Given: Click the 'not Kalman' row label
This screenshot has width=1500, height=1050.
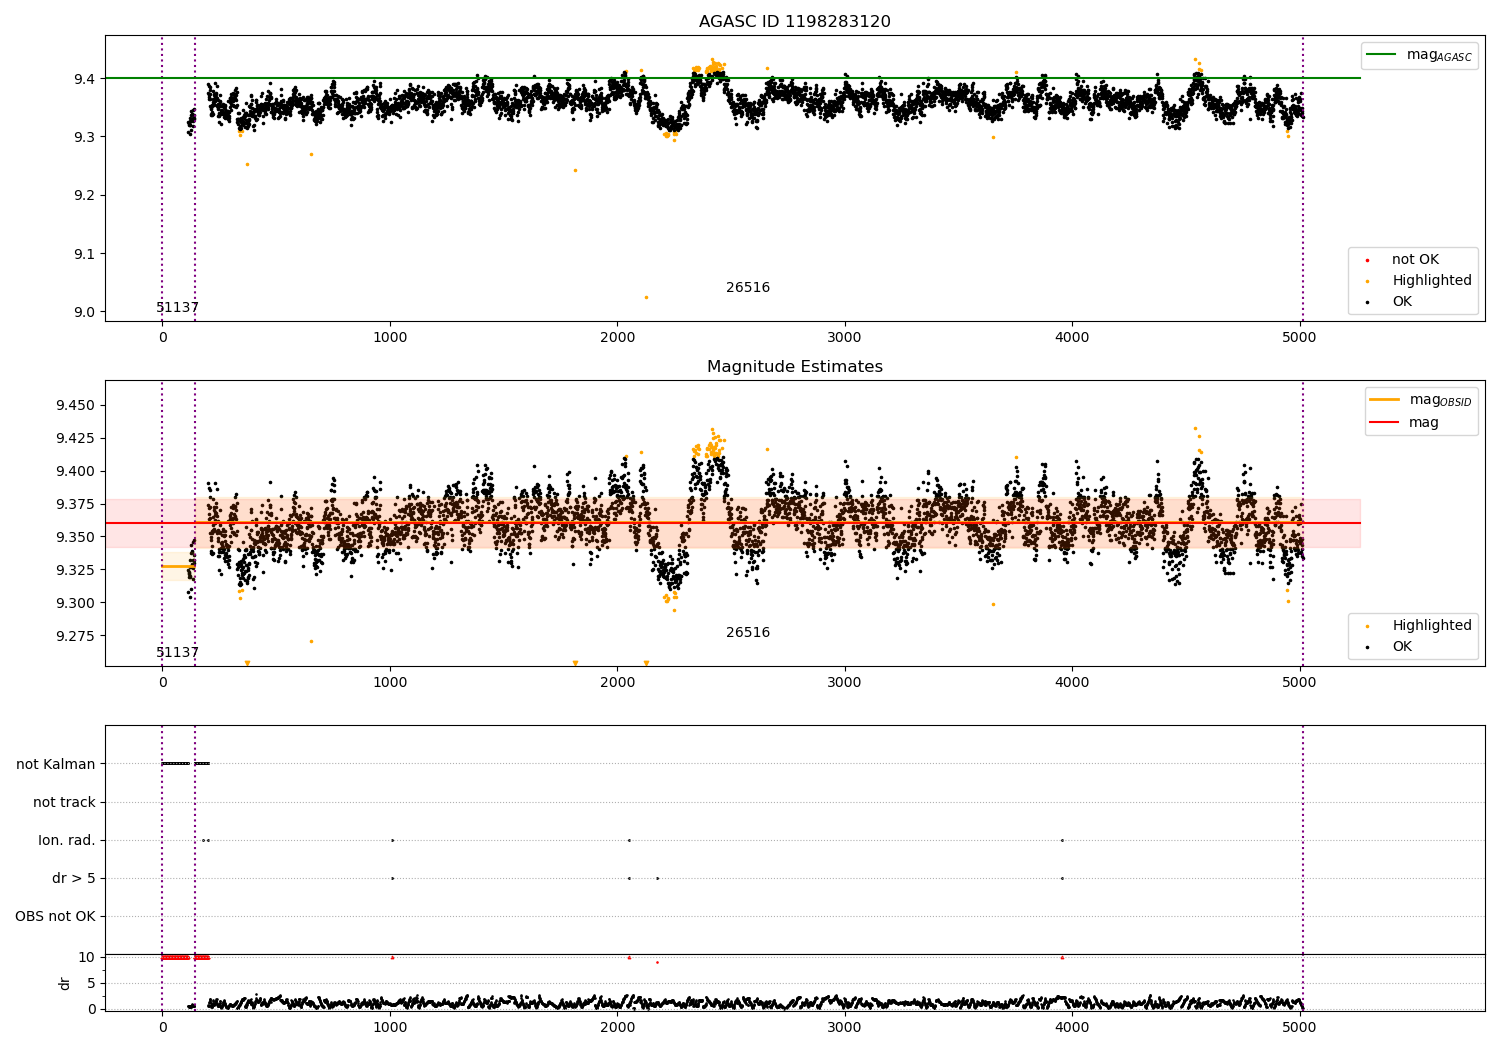Looking at the screenshot, I should pos(56,764).
